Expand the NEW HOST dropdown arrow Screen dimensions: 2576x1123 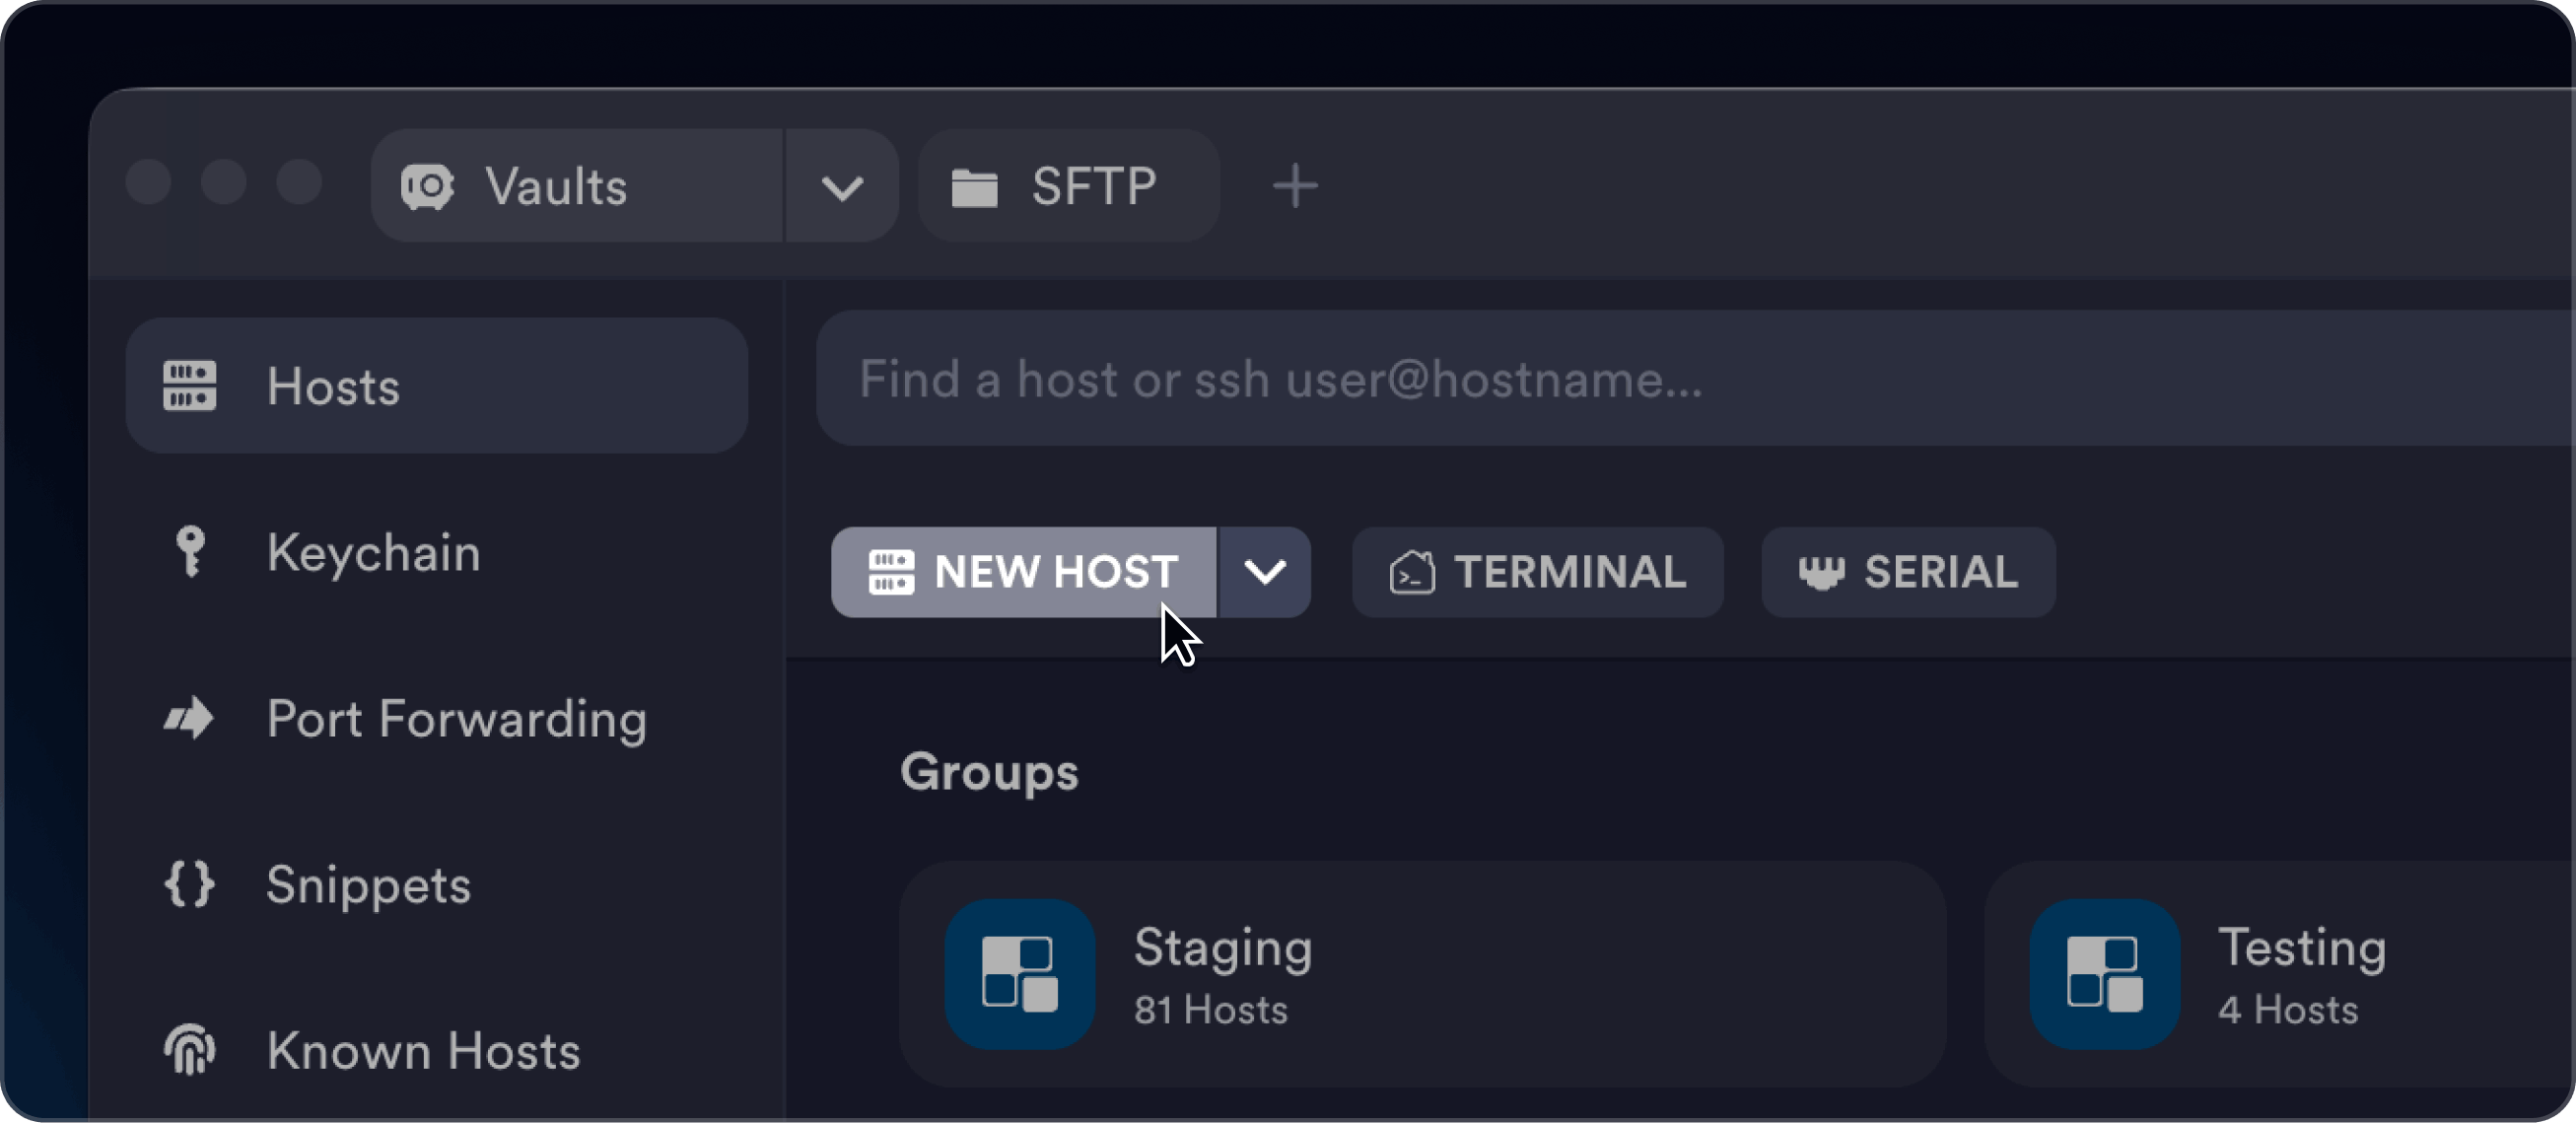click(1265, 572)
